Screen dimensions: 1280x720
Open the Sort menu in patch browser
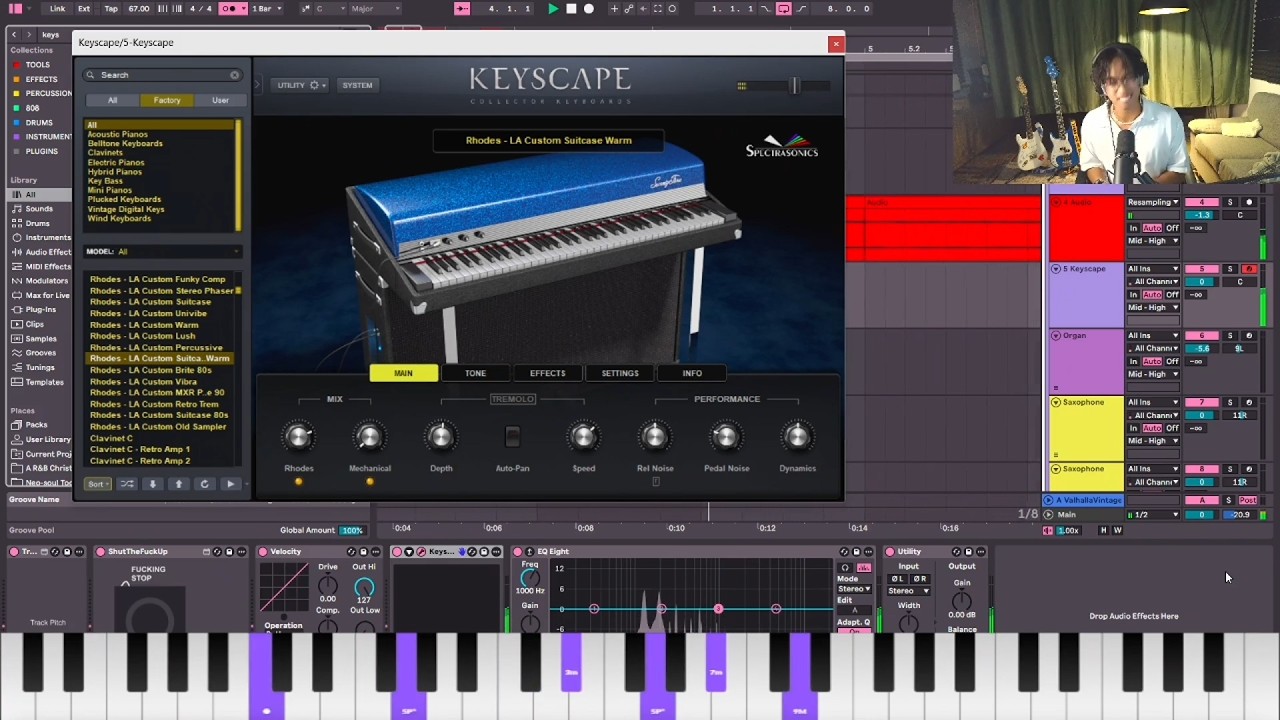click(97, 484)
